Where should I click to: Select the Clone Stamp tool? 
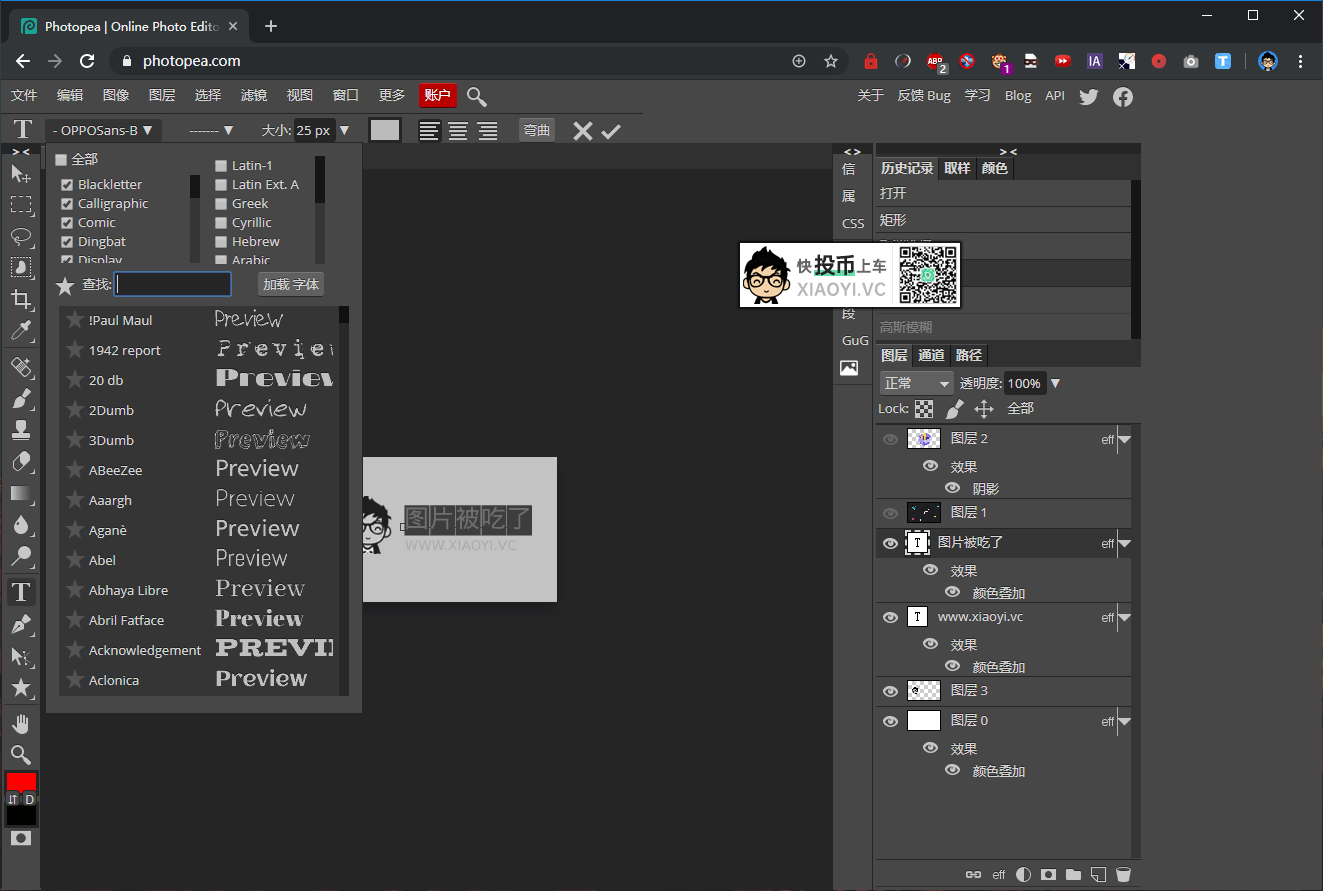pos(20,430)
